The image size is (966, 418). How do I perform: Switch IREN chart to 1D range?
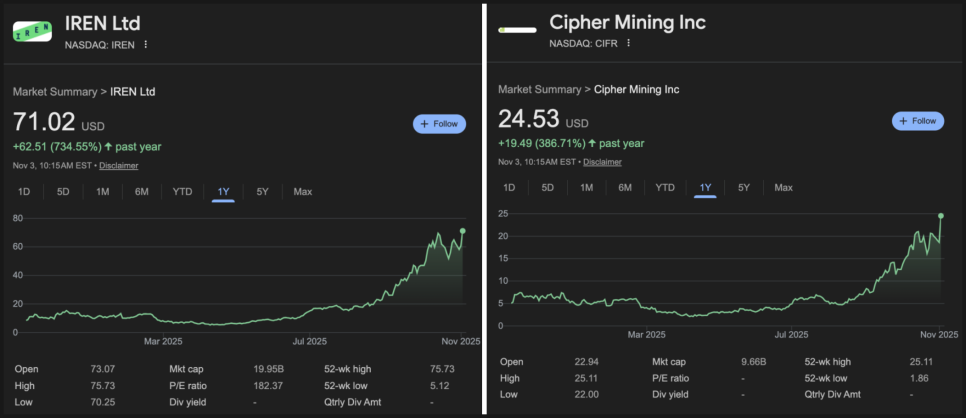tap(26, 191)
